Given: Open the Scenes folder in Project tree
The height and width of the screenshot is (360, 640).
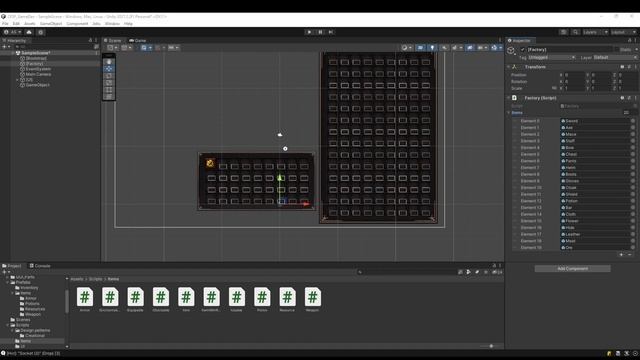Looking at the screenshot, I should [x=23, y=320].
